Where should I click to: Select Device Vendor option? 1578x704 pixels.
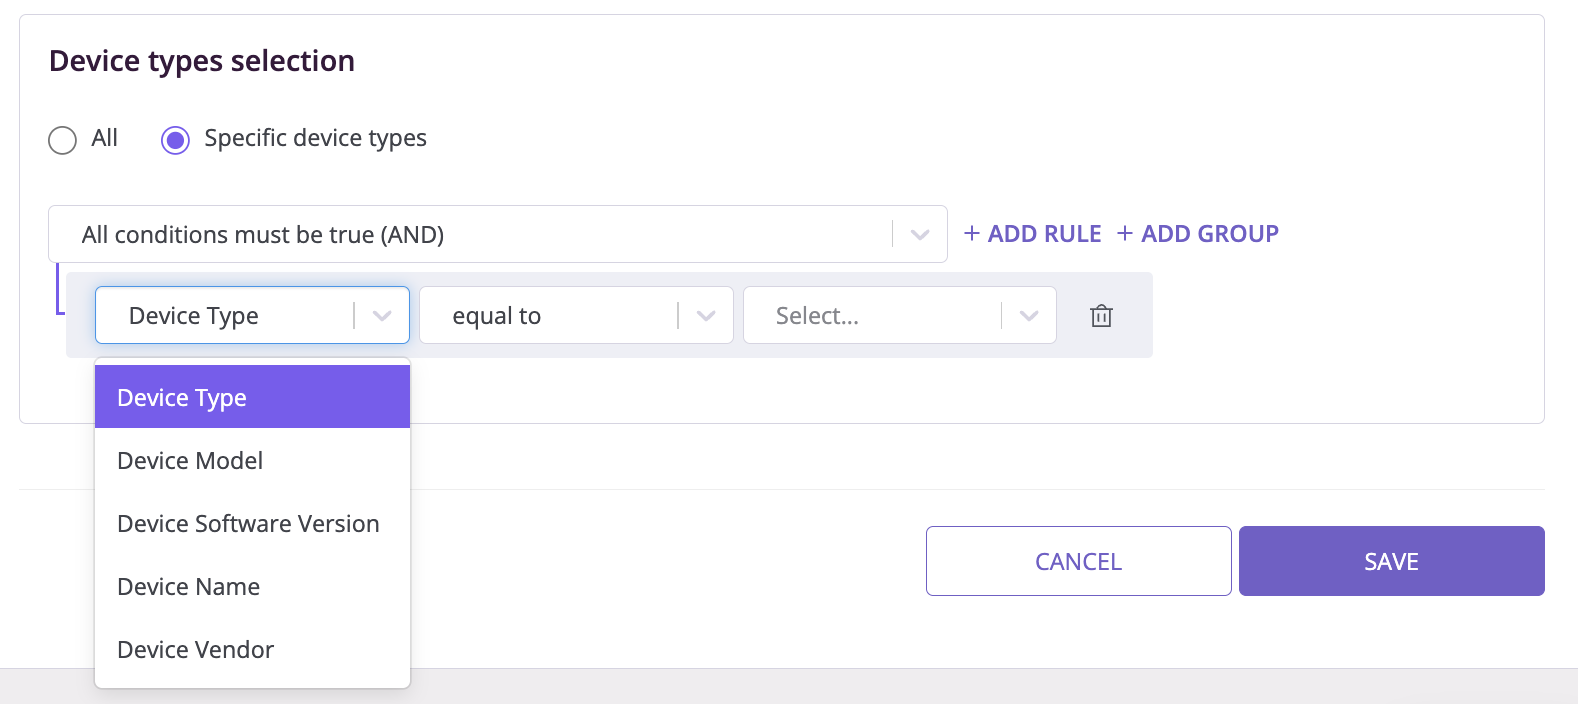coord(252,649)
